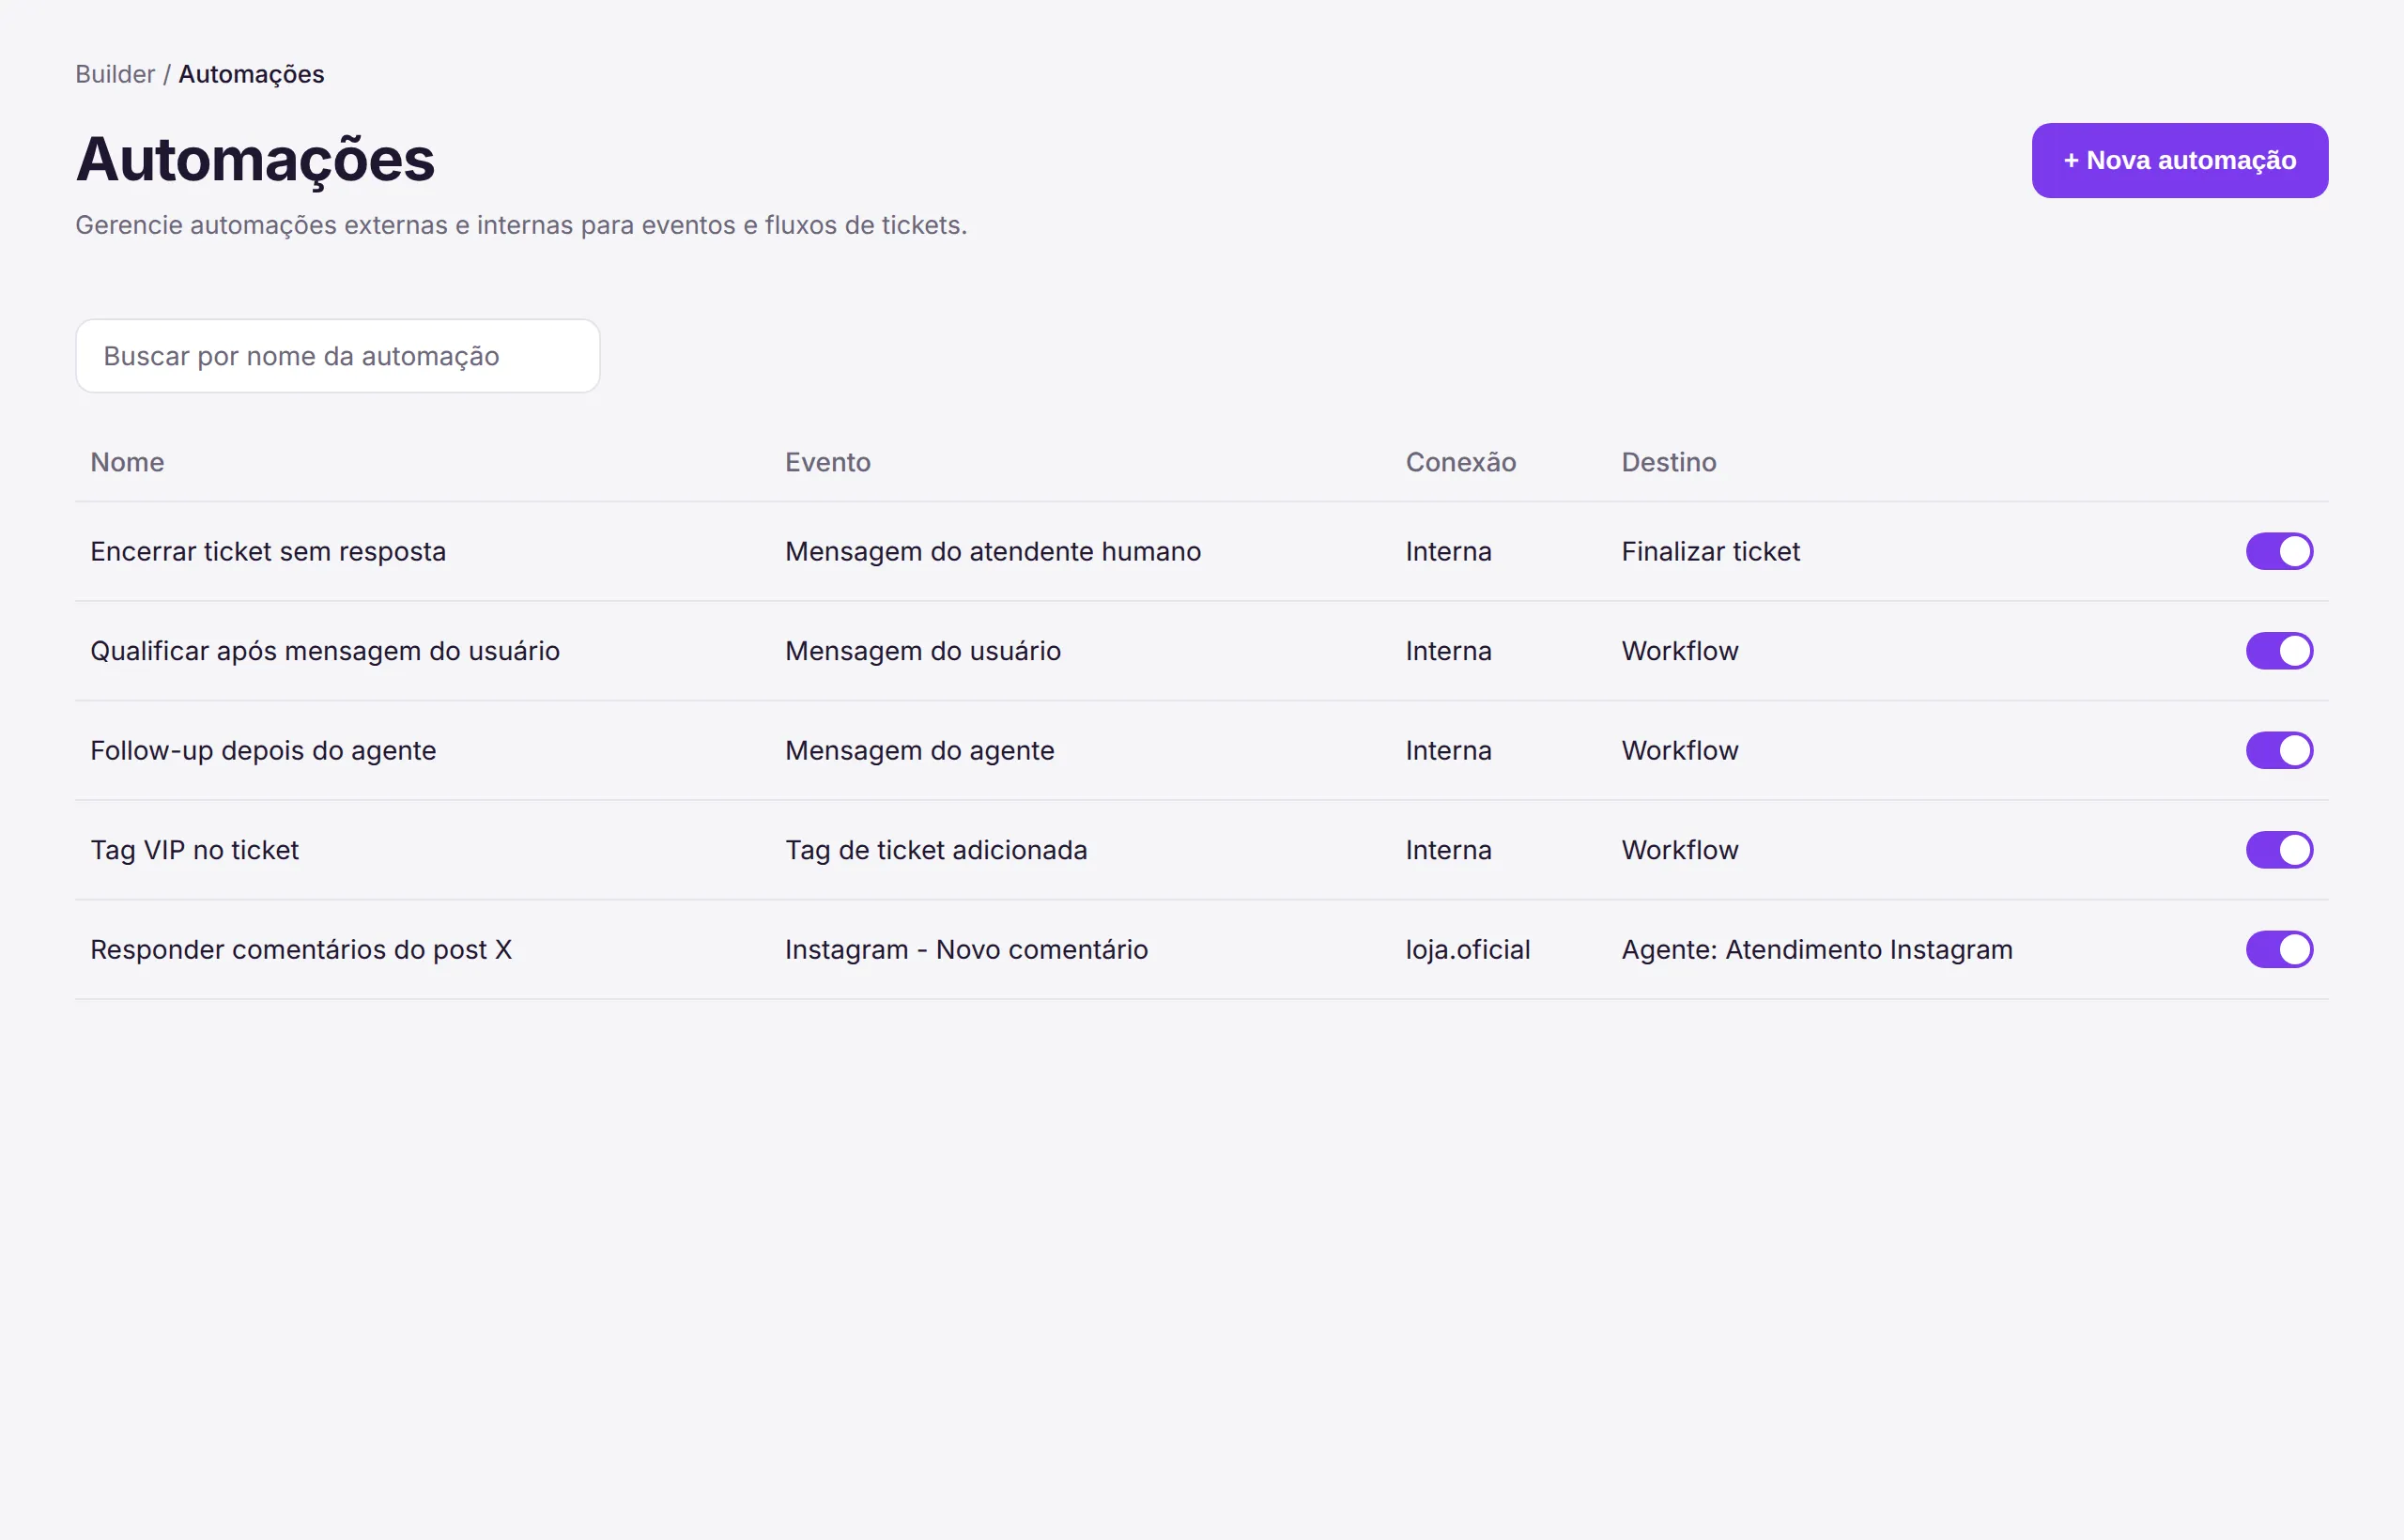Image resolution: width=2404 pixels, height=1540 pixels.
Task: Click the 'Tag de ticket adicionada' event
Action: 936,850
